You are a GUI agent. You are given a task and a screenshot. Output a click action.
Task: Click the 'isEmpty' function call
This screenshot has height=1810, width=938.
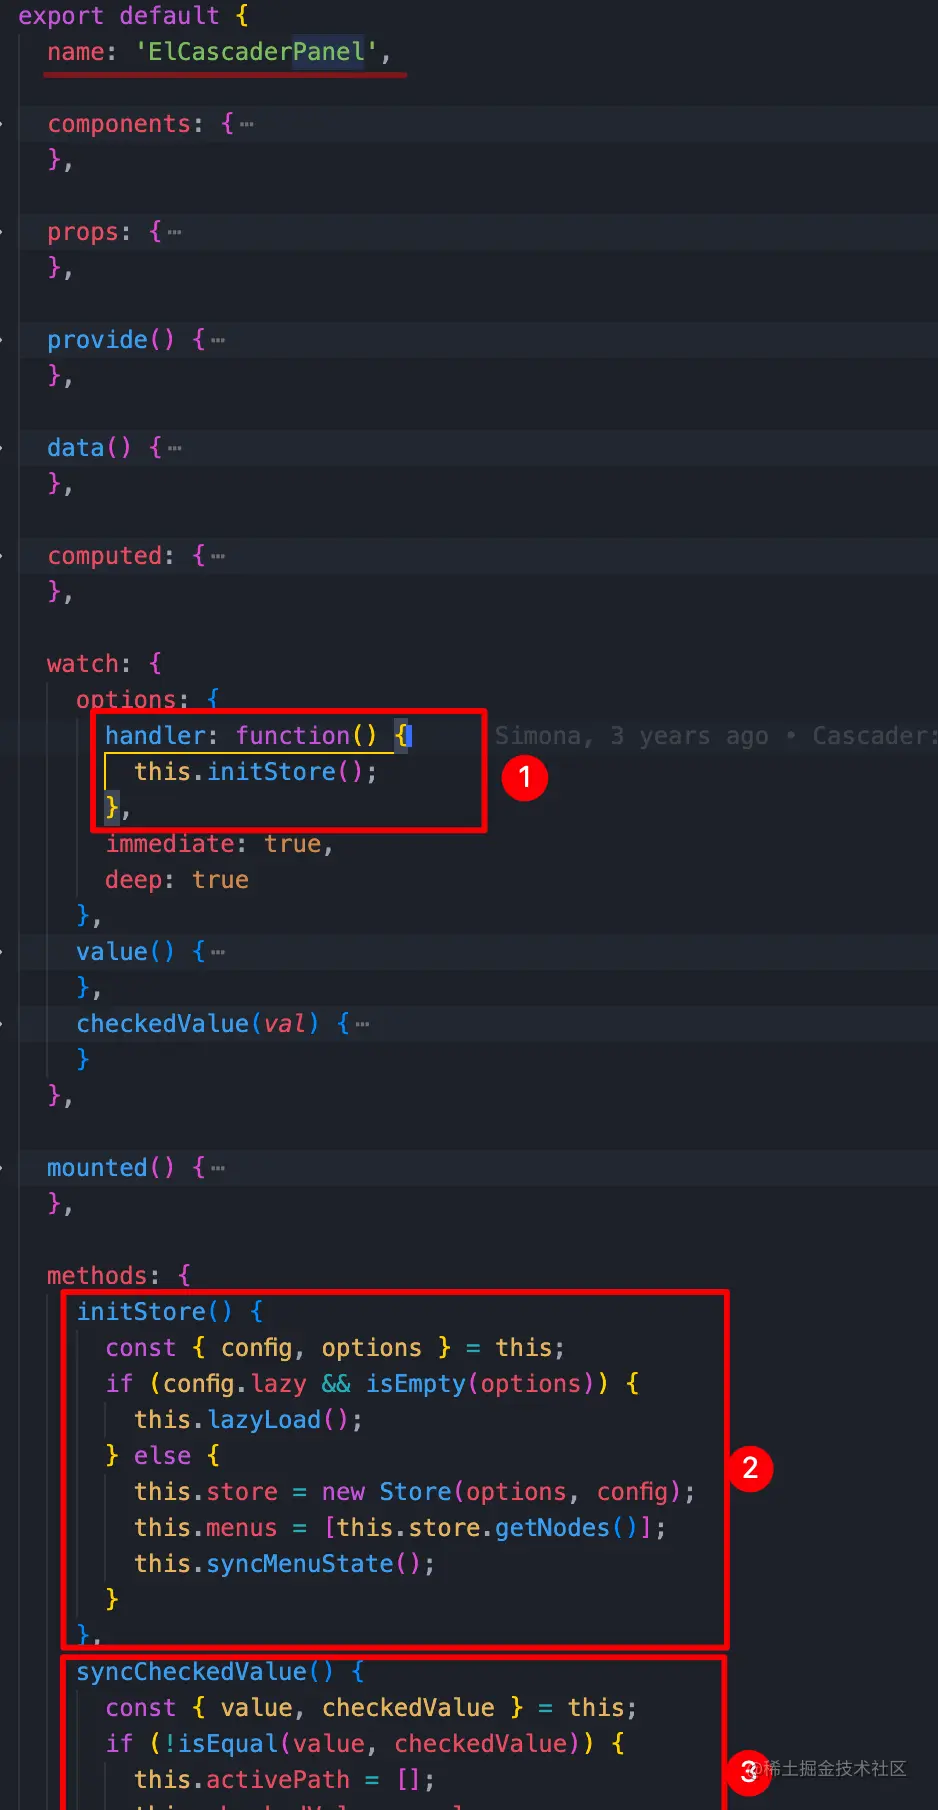click(416, 1384)
